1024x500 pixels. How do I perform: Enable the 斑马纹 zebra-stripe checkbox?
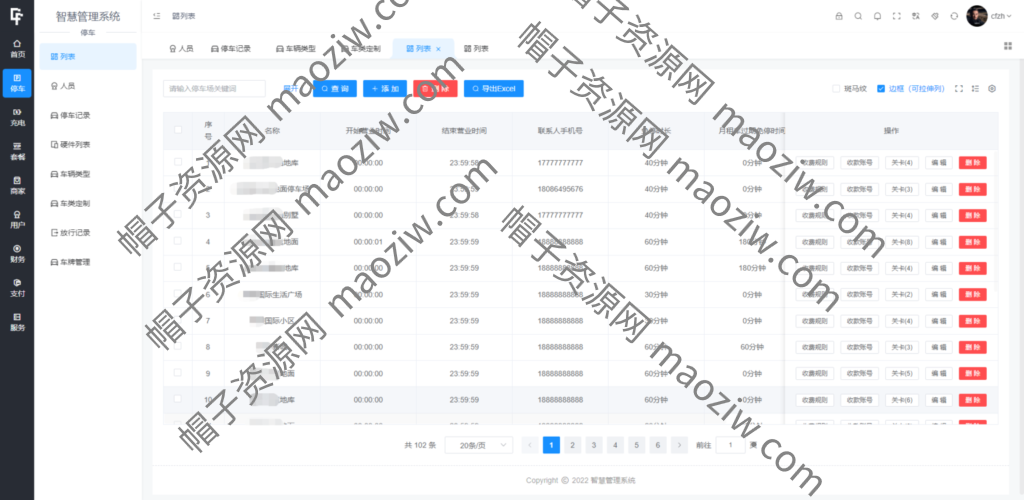(836, 89)
